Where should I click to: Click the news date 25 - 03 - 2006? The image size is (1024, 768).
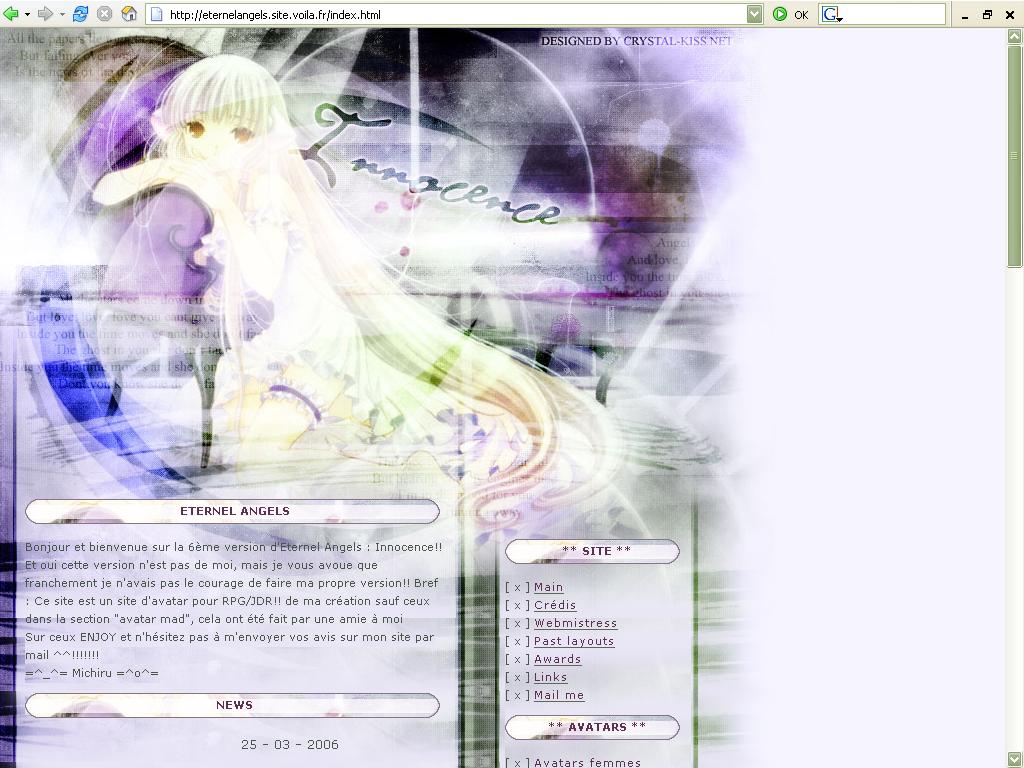point(290,744)
